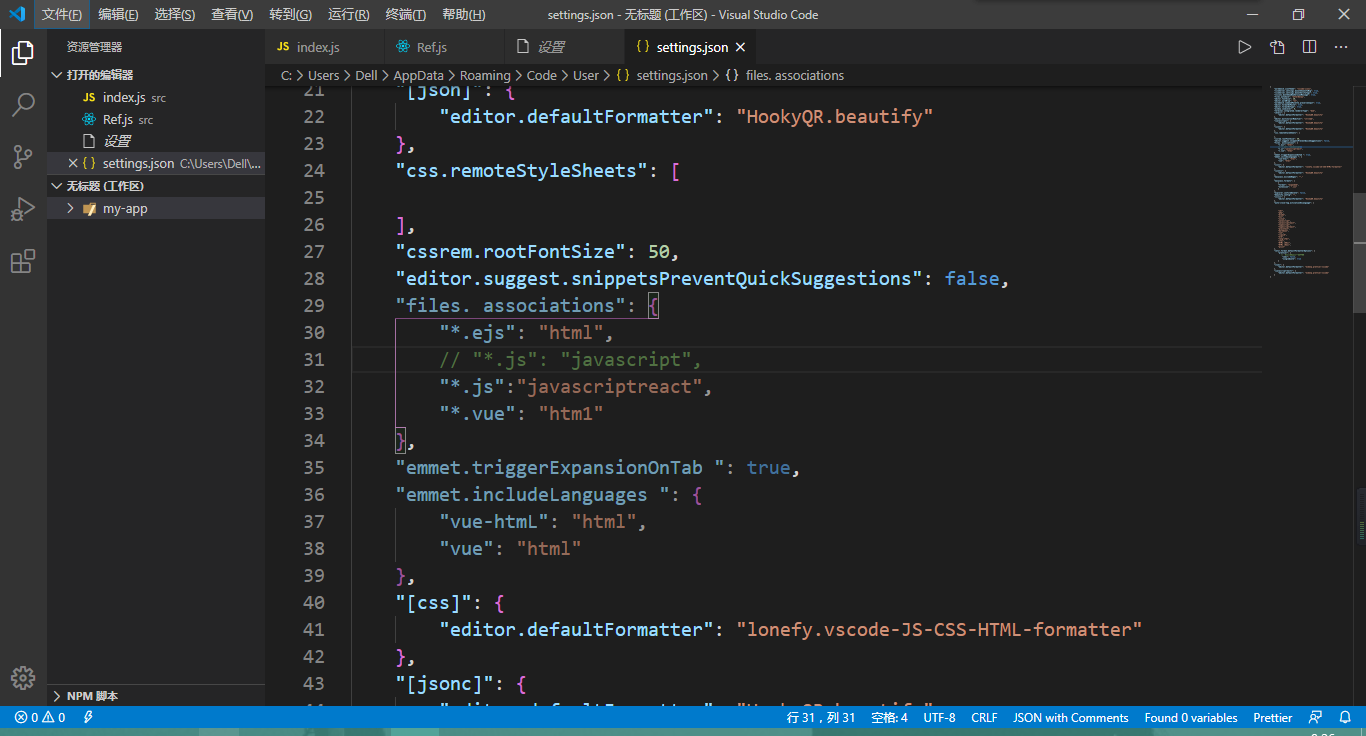Click the cursor position 行 31, 列 31
Image resolution: width=1366 pixels, height=736 pixels.
point(821,718)
